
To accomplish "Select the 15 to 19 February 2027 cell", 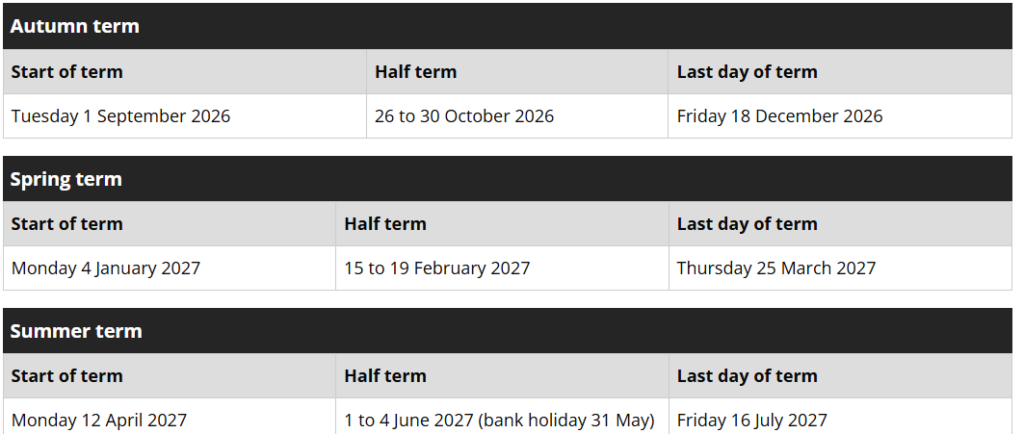I will point(502,268).
